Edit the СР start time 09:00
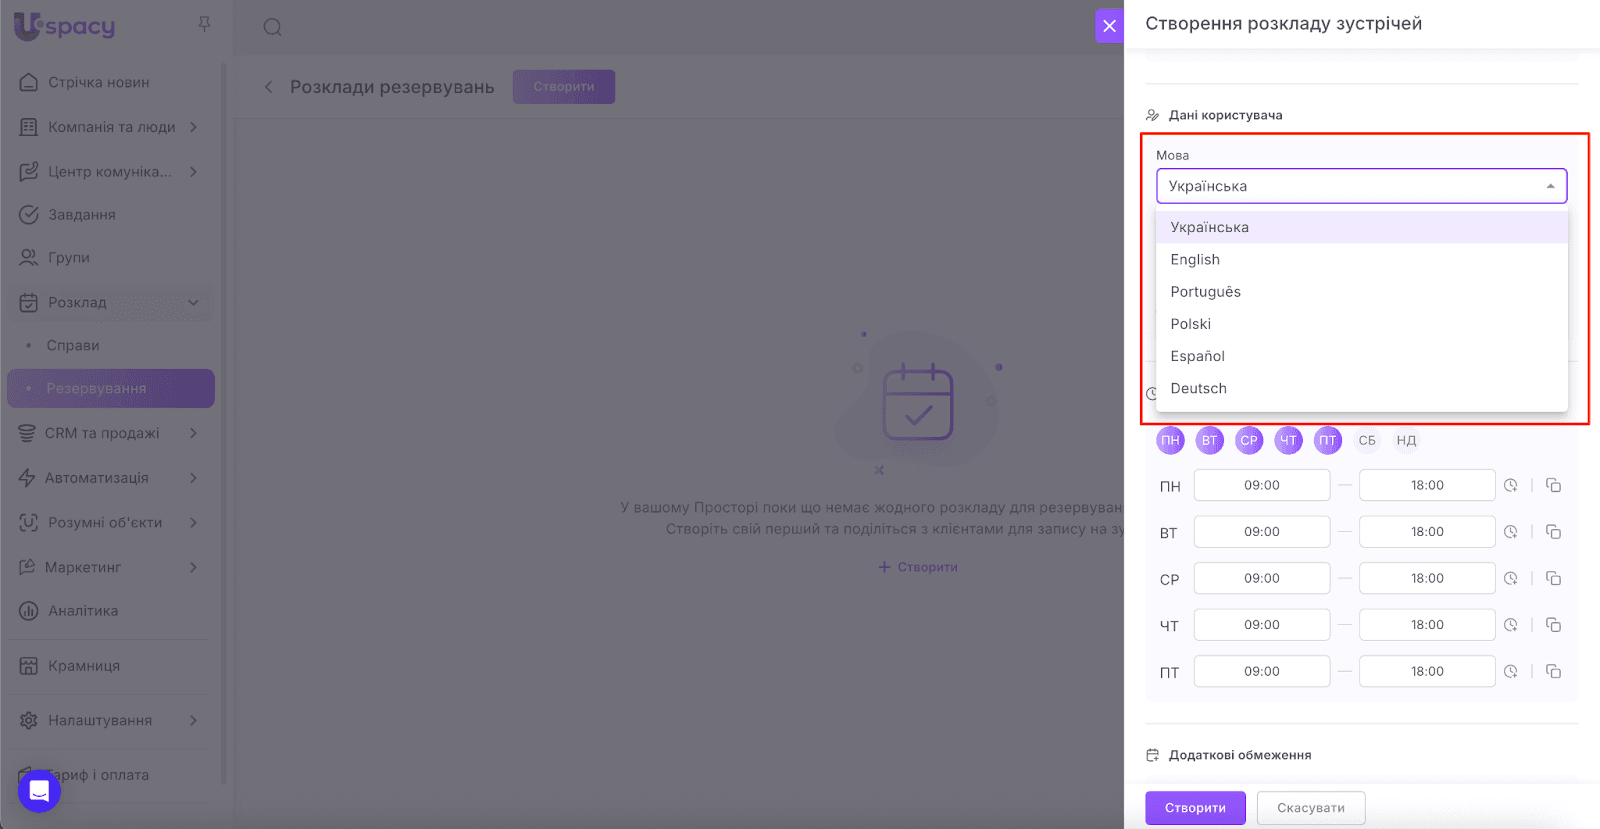This screenshot has height=829, width=1600. pos(1262,578)
